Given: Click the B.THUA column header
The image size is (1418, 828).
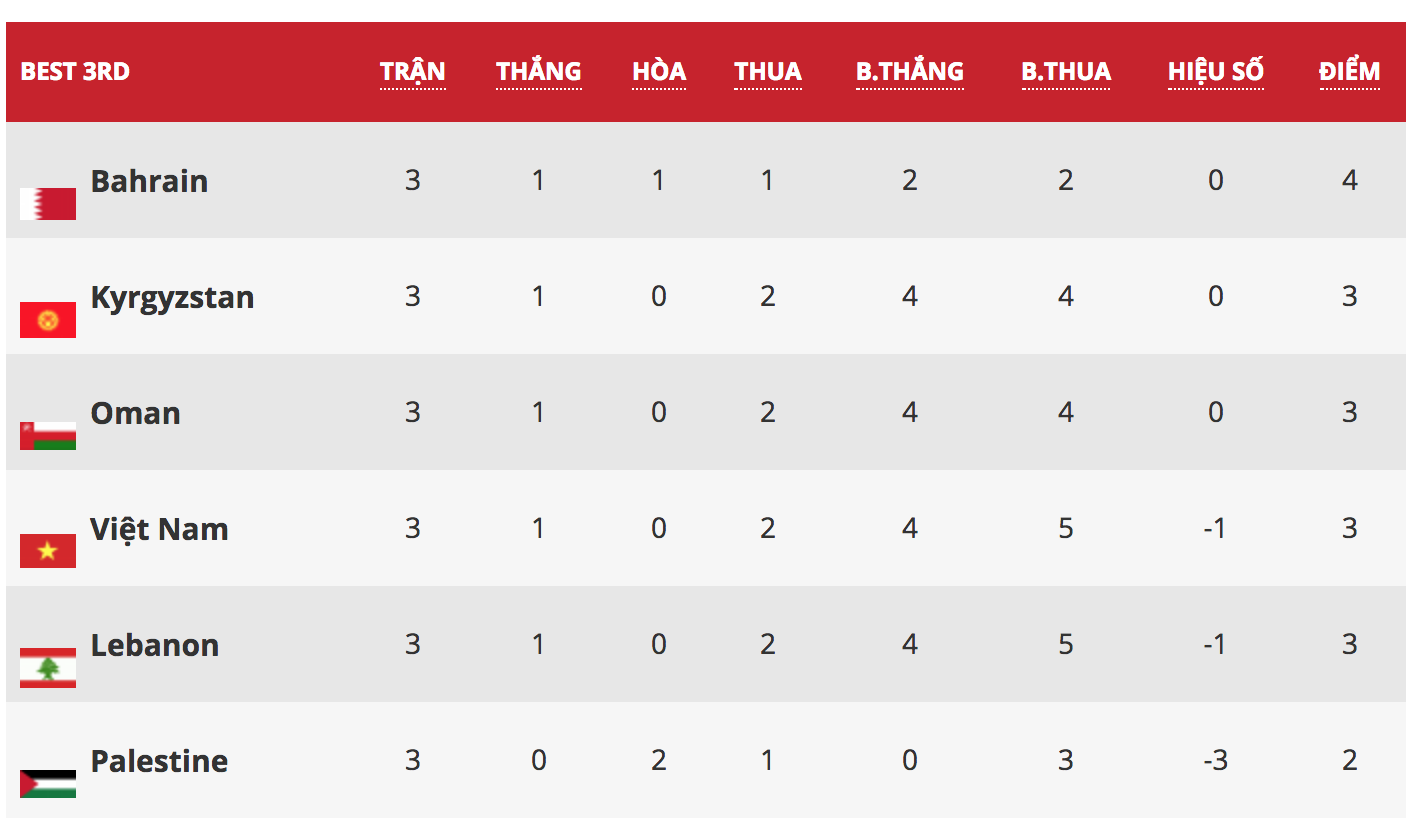Looking at the screenshot, I should point(1066,72).
